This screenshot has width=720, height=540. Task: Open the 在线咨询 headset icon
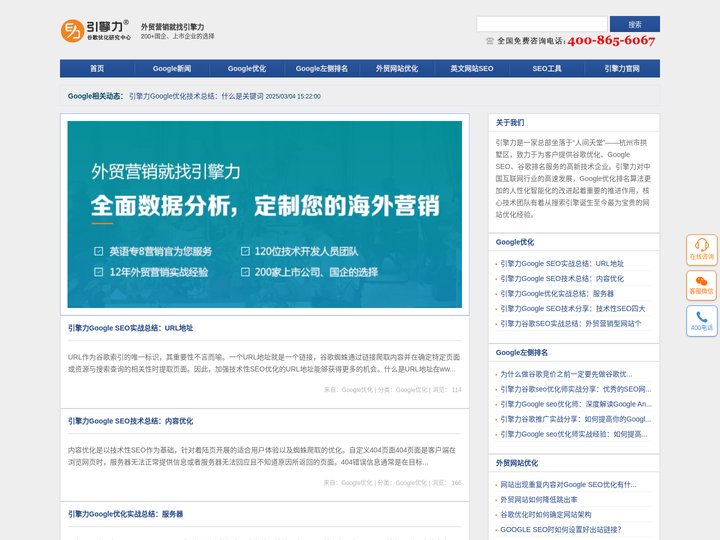[702, 250]
